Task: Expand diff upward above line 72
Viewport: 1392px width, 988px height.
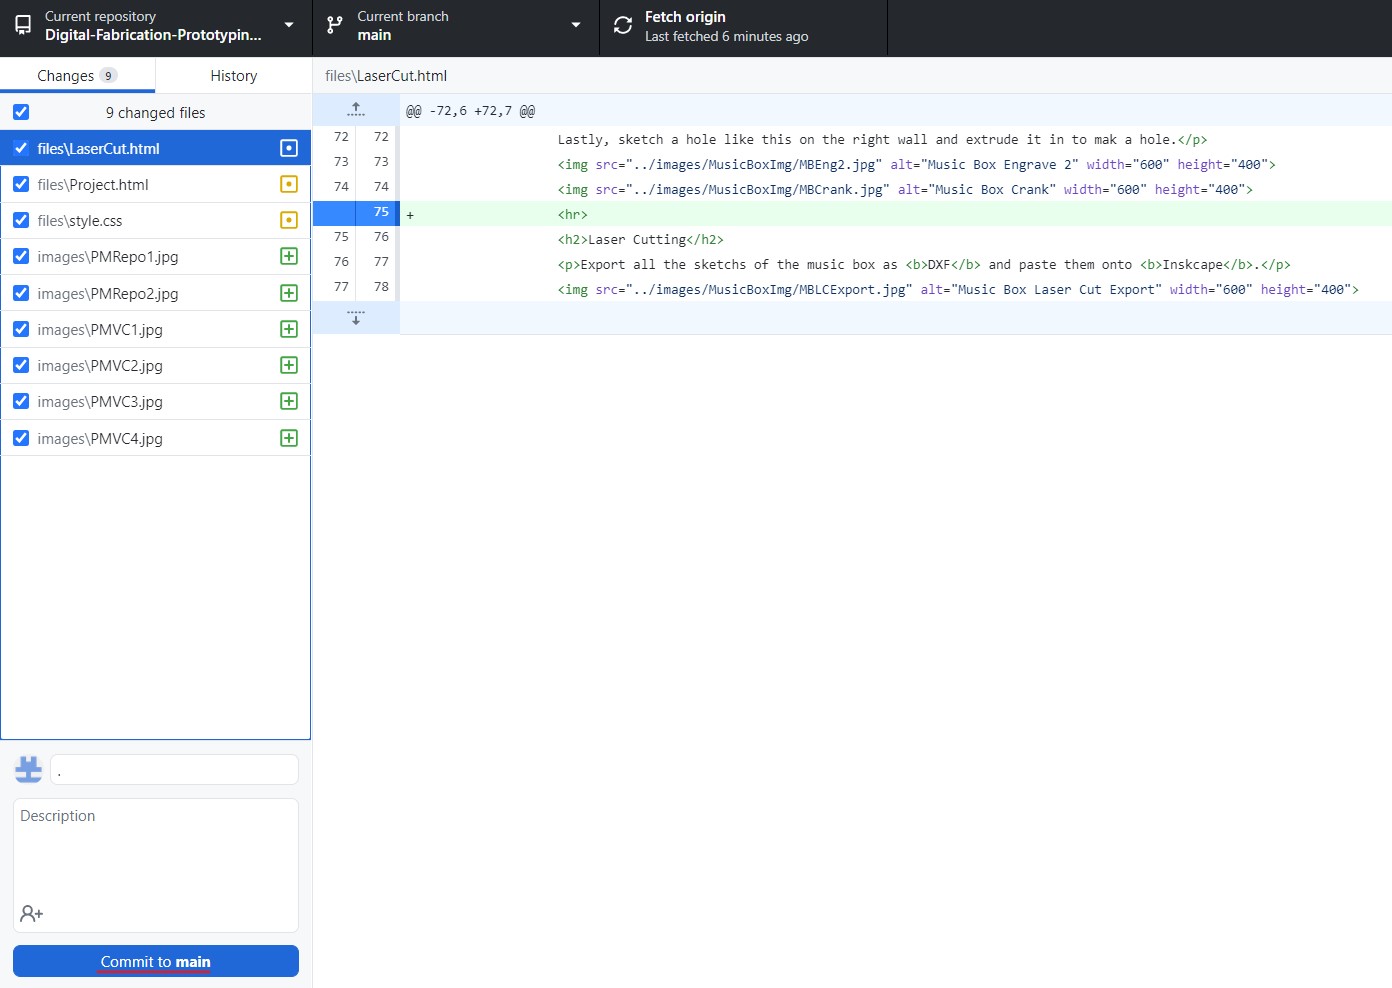Action: click(x=356, y=110)
